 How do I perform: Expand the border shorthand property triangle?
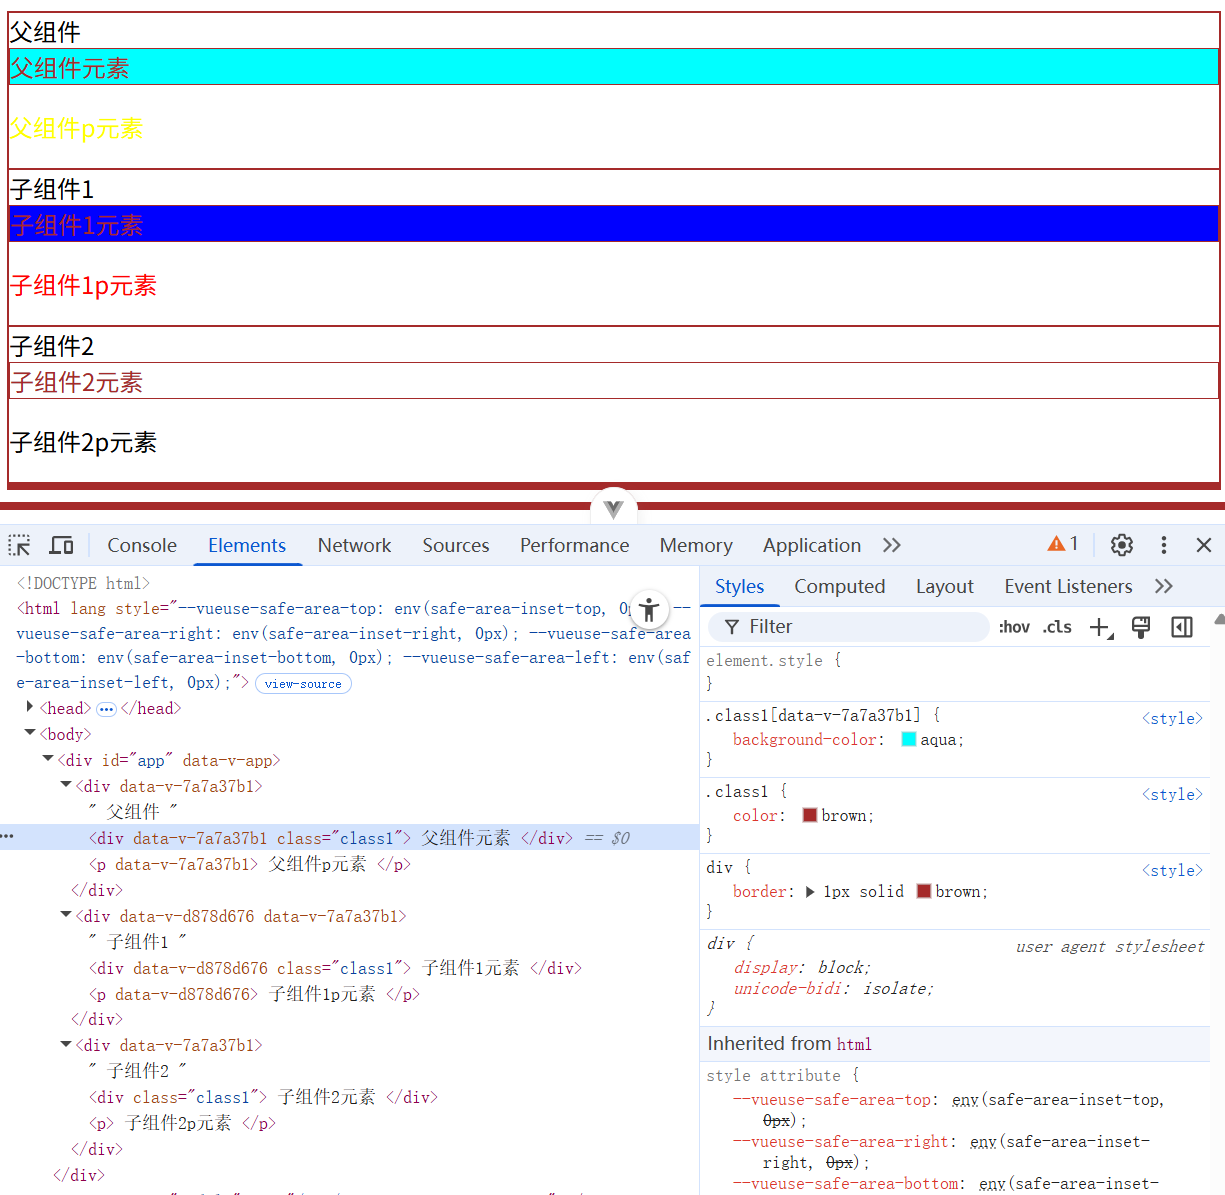coord(810,892)
